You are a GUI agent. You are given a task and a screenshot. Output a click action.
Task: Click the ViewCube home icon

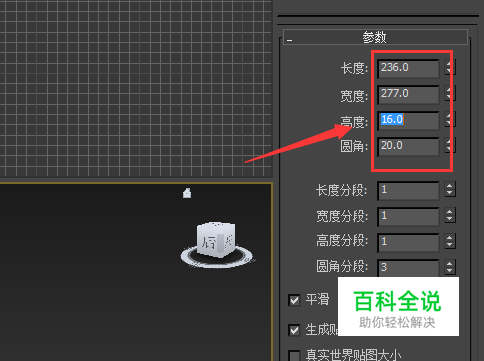(187, 193)
